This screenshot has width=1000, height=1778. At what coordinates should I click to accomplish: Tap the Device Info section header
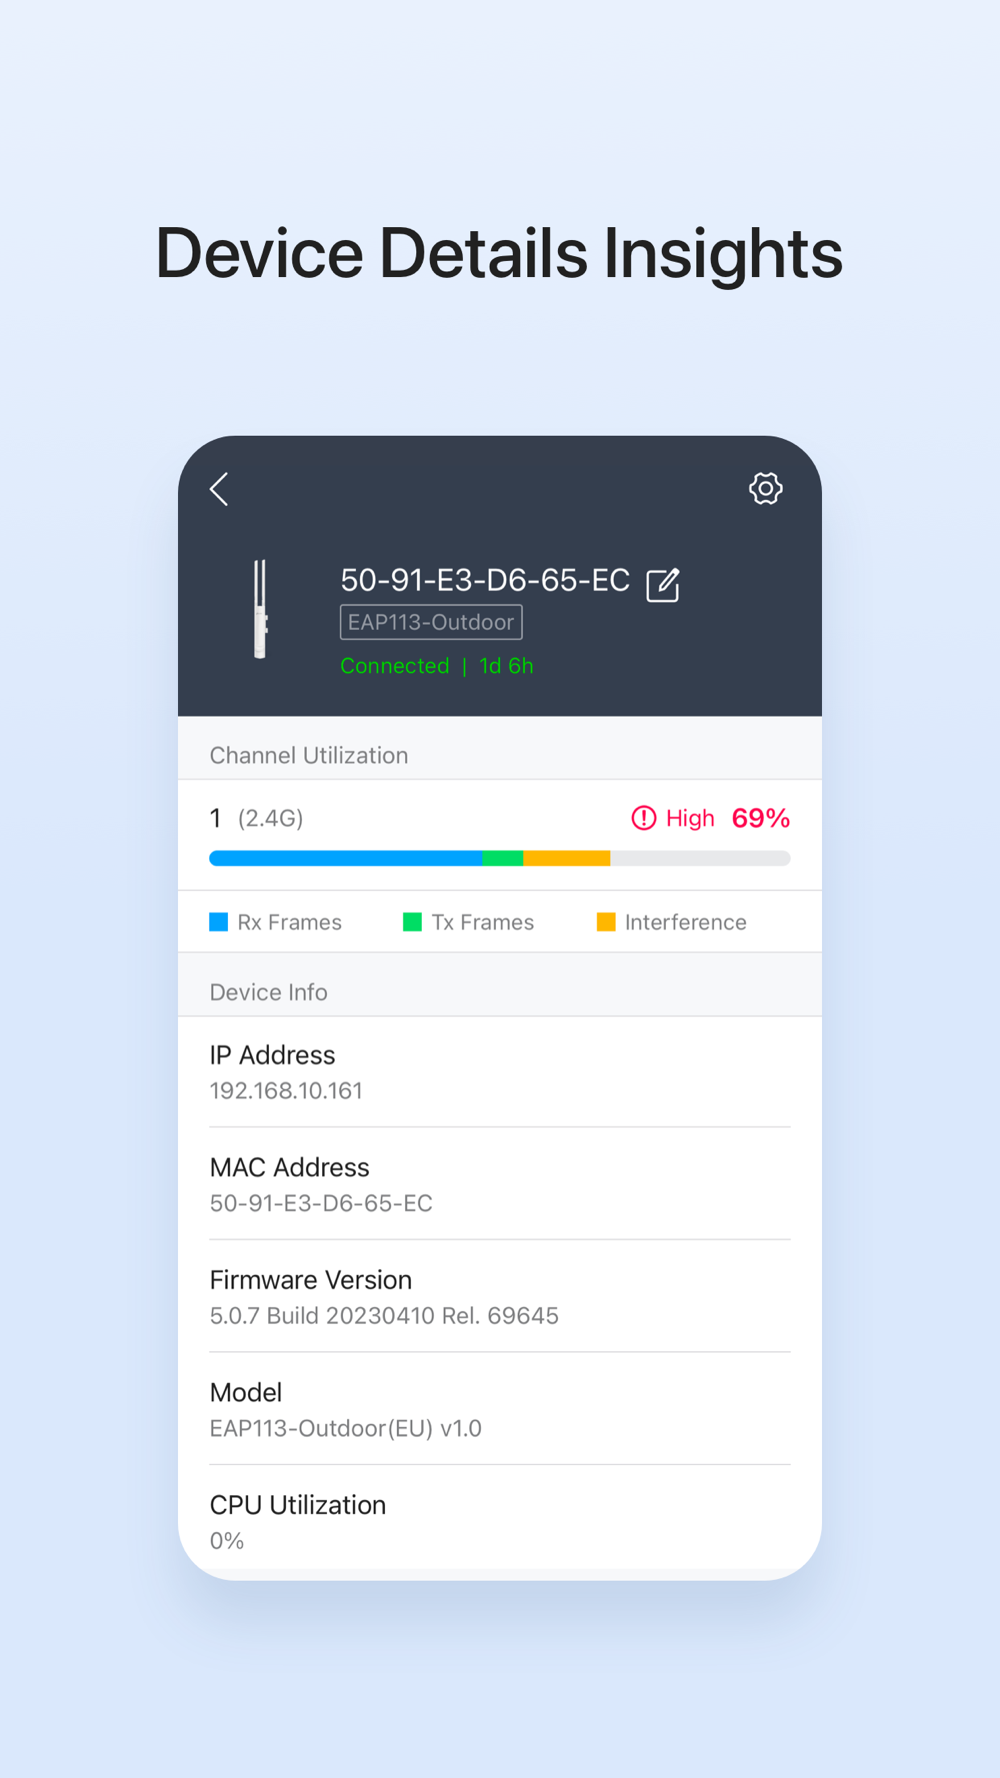coord(269,992)
